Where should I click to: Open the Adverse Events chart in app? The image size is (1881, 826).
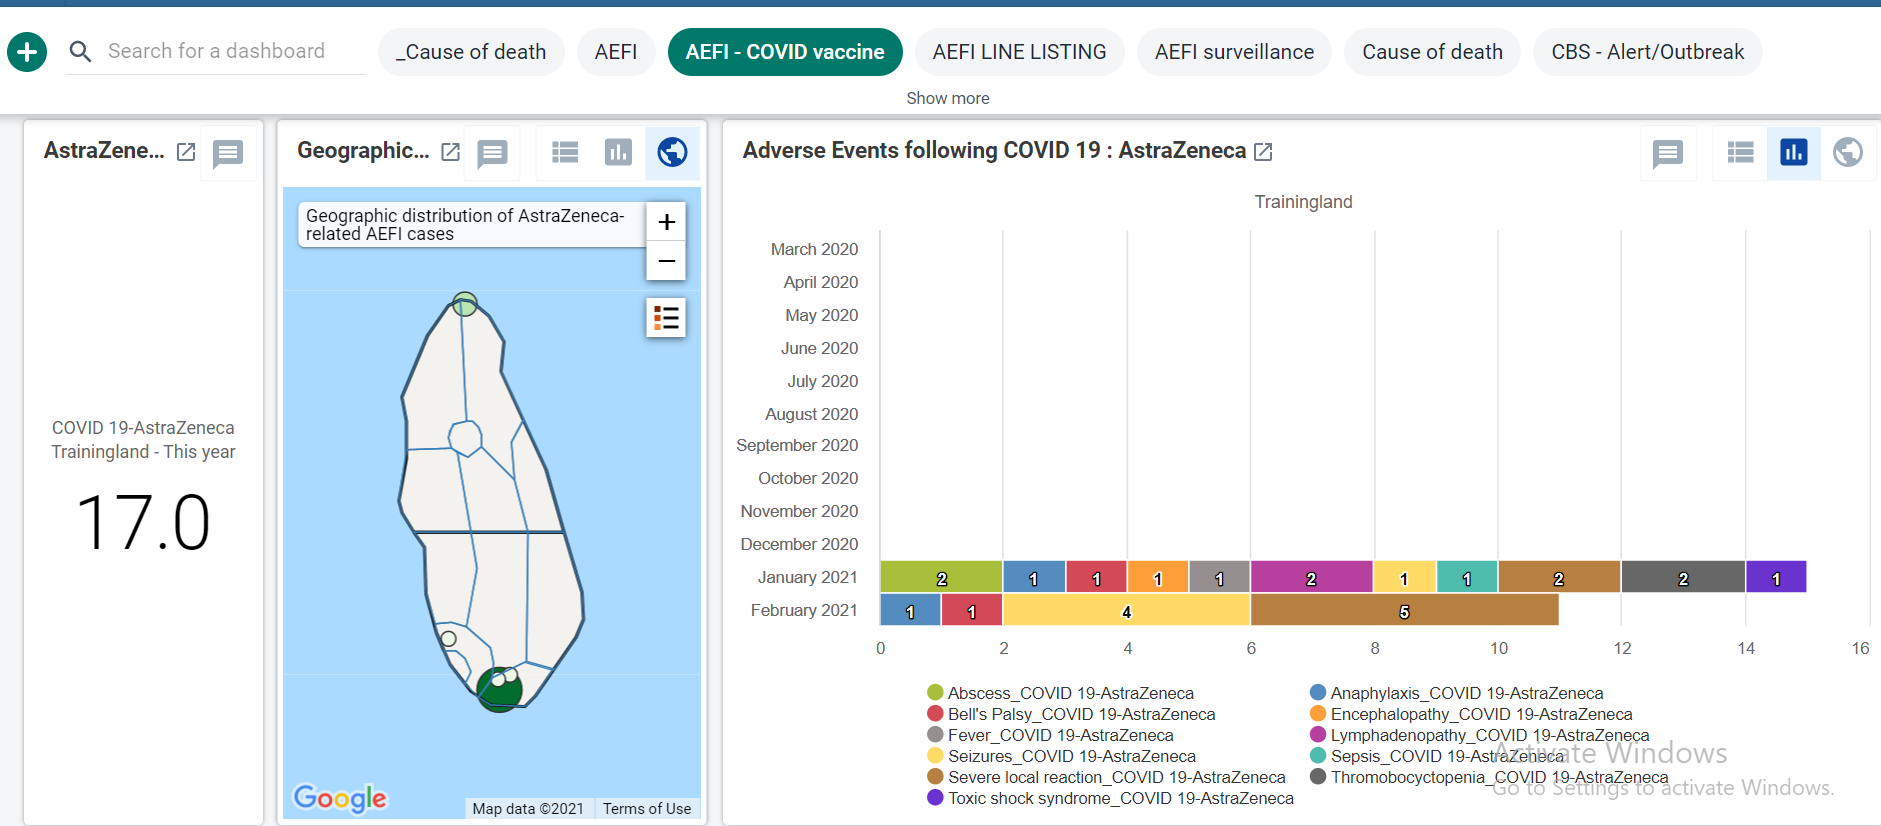click(x=1263, y=152)
